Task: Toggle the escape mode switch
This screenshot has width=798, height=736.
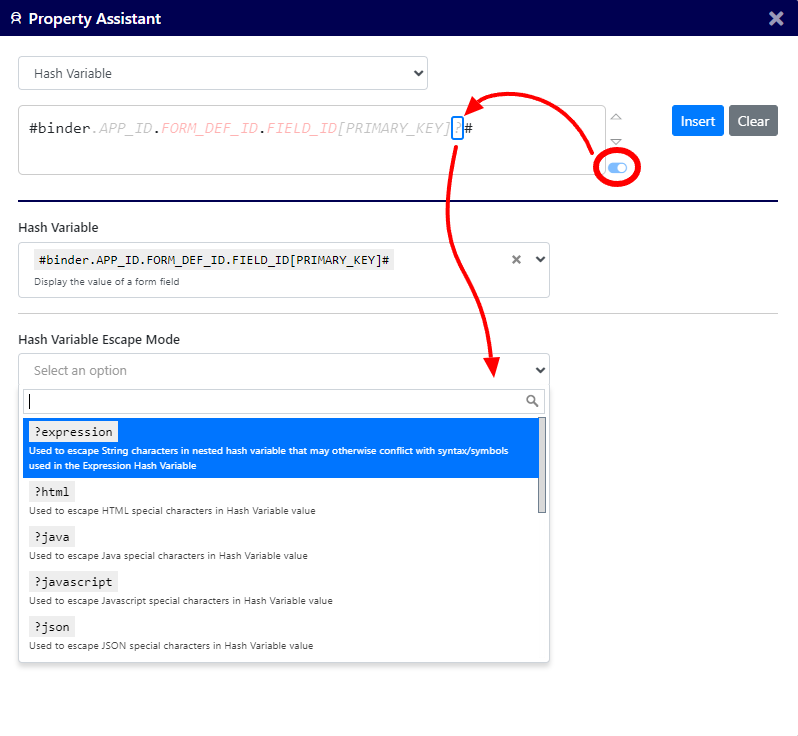Action: (x=617, y=167)
